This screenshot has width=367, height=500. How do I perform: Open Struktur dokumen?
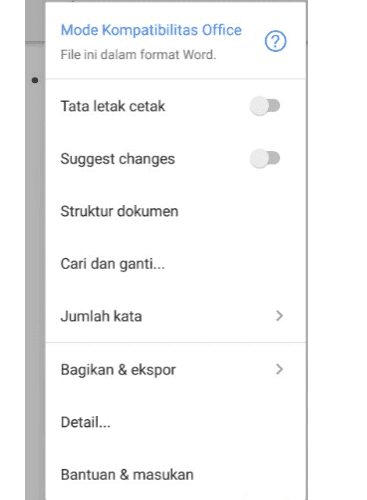[x=176, y=211]
